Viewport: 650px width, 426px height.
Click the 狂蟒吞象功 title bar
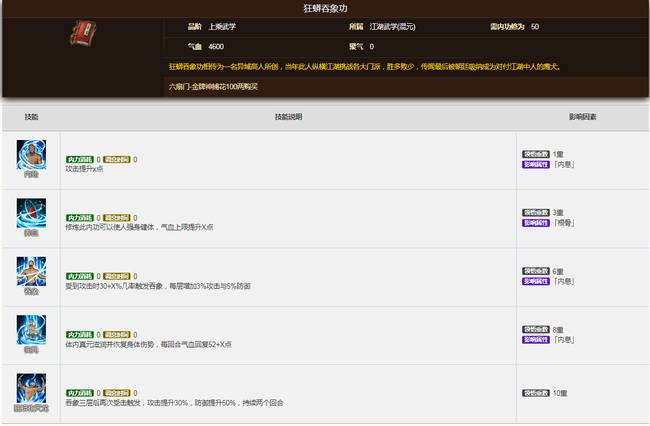[324, 8]
